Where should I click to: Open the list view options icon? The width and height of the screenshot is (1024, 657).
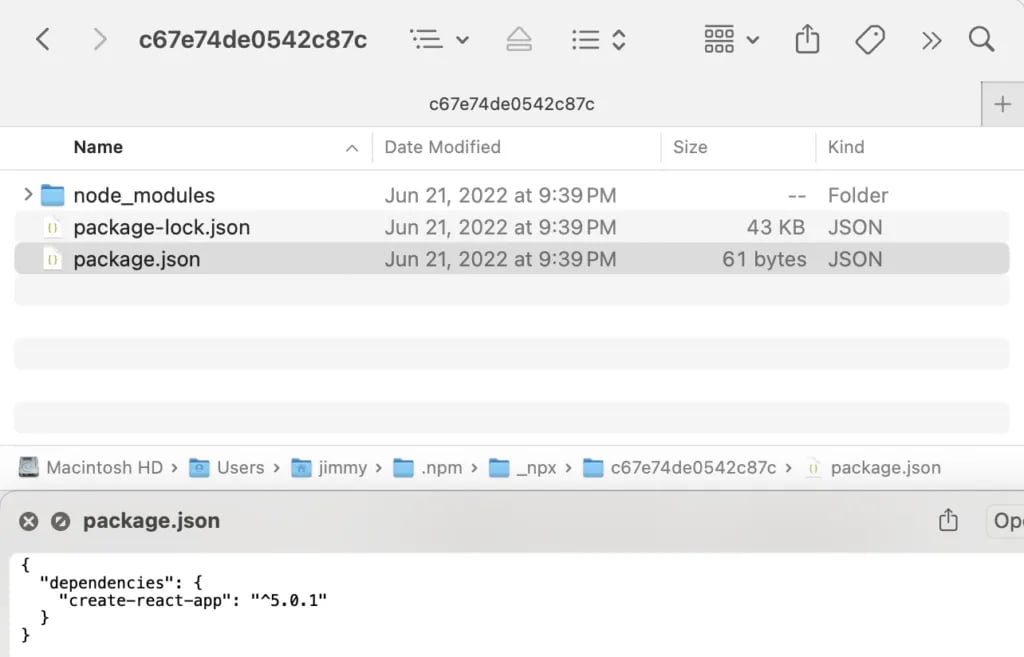pos(426,39)
